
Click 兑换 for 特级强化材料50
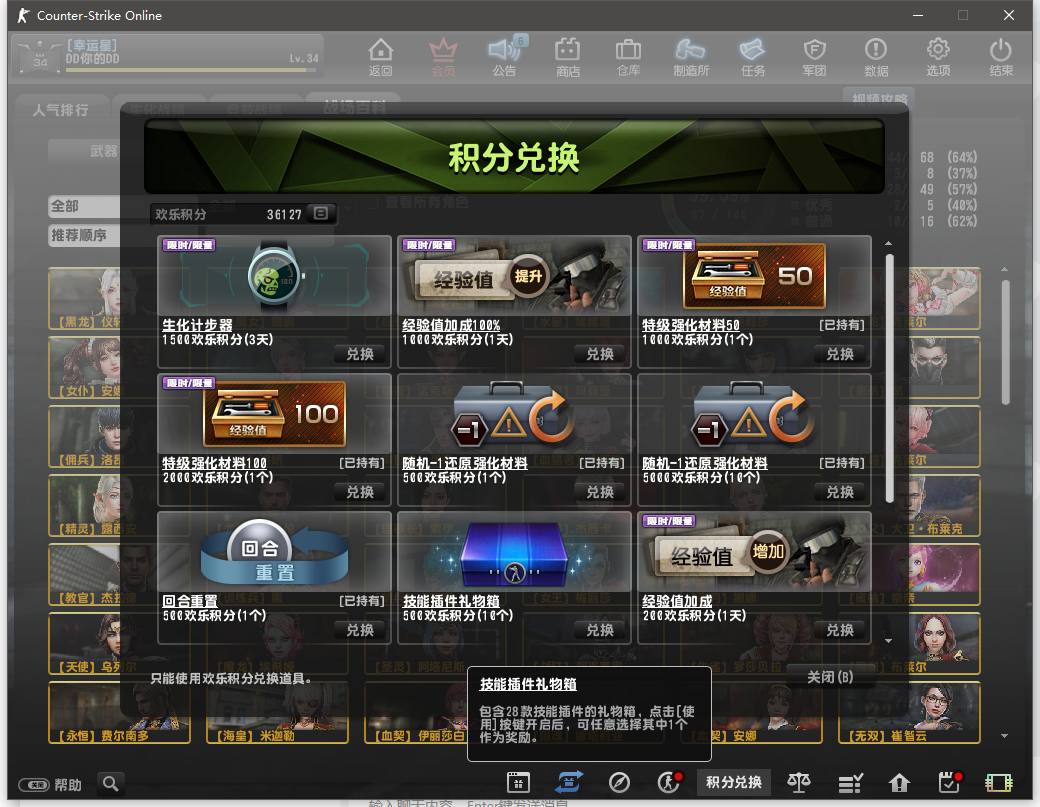[840, 354]
